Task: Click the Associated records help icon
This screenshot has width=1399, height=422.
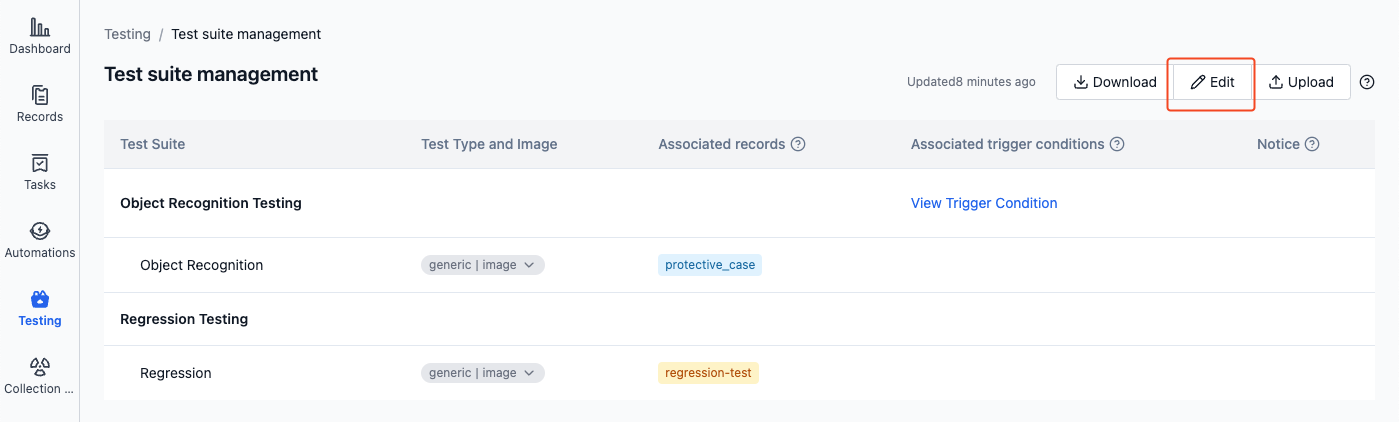Action: (x=798, y=144)
